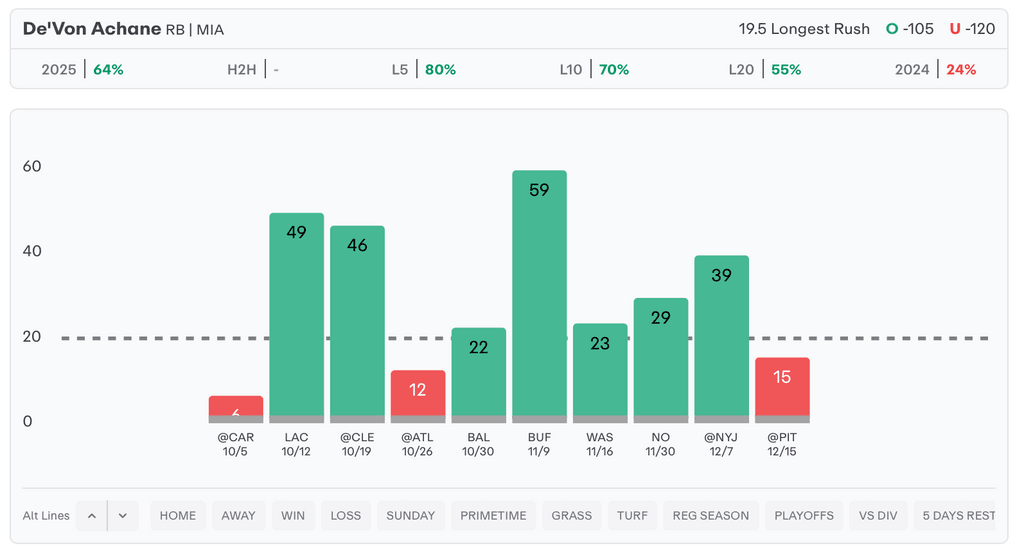Toggle the REG SEASON filter

coord(711,516)
